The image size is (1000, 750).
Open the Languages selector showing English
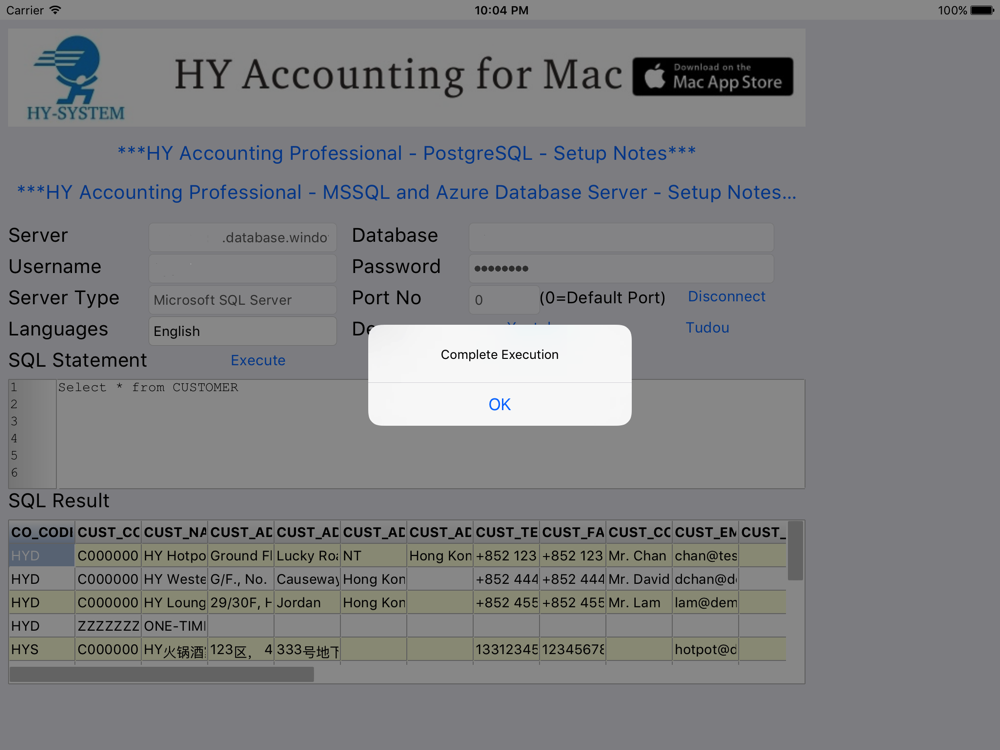coord(242,331)
